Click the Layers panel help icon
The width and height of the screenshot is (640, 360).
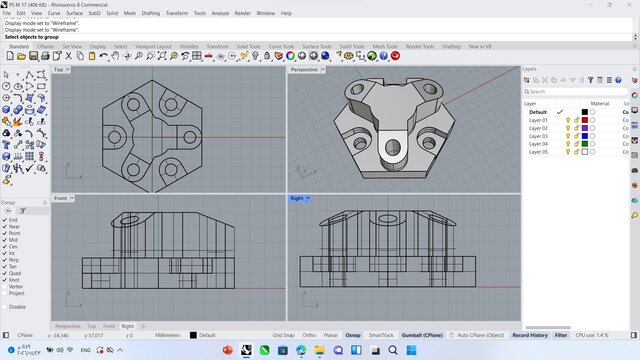(618, 80)
